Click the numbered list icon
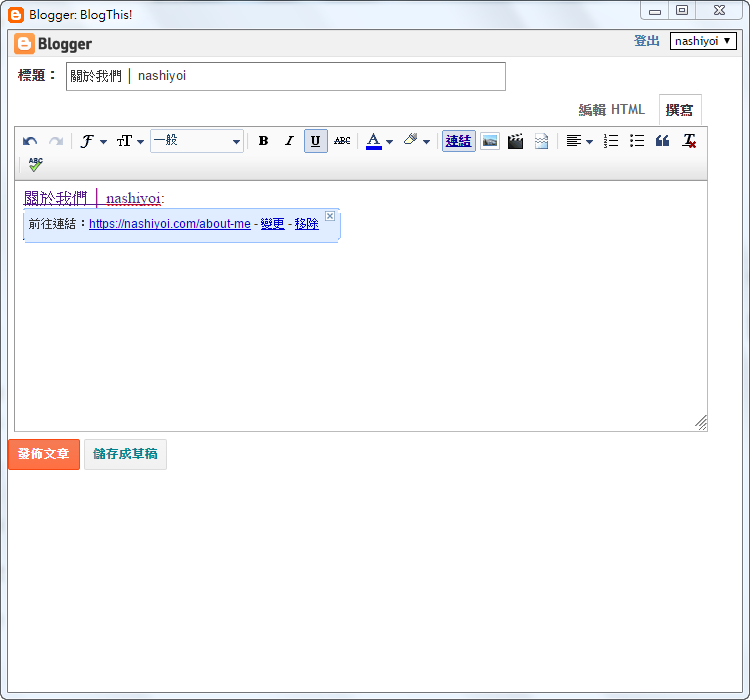 point(611,141)
